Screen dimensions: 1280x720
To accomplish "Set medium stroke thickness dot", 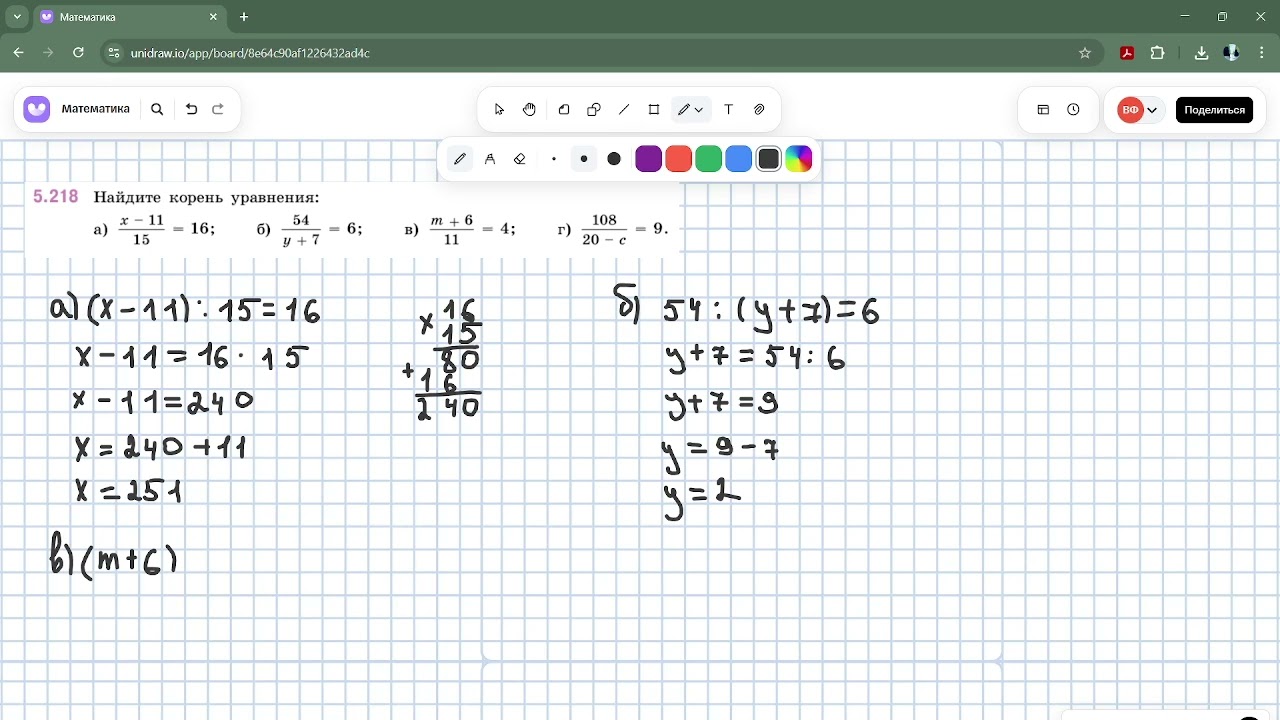I will 584,159.
